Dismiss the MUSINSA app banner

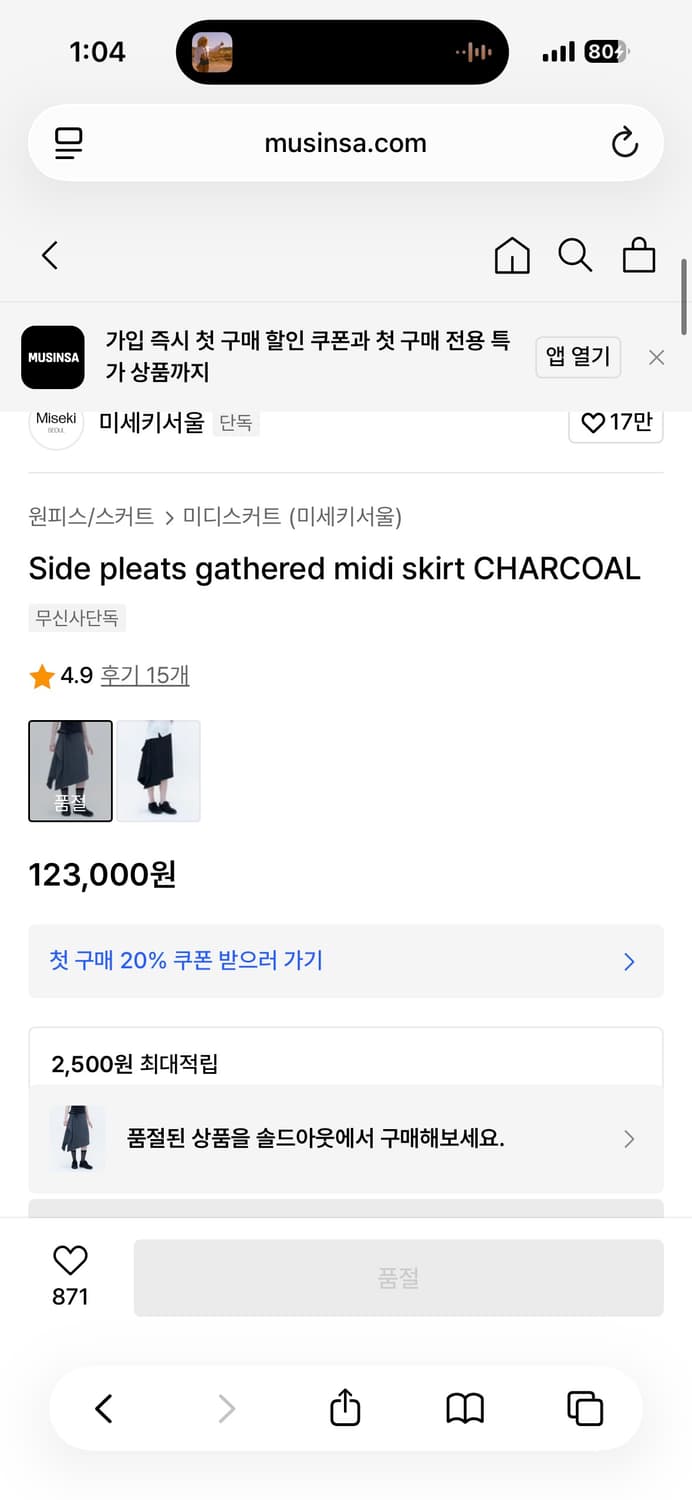click(x=656, y=357)
